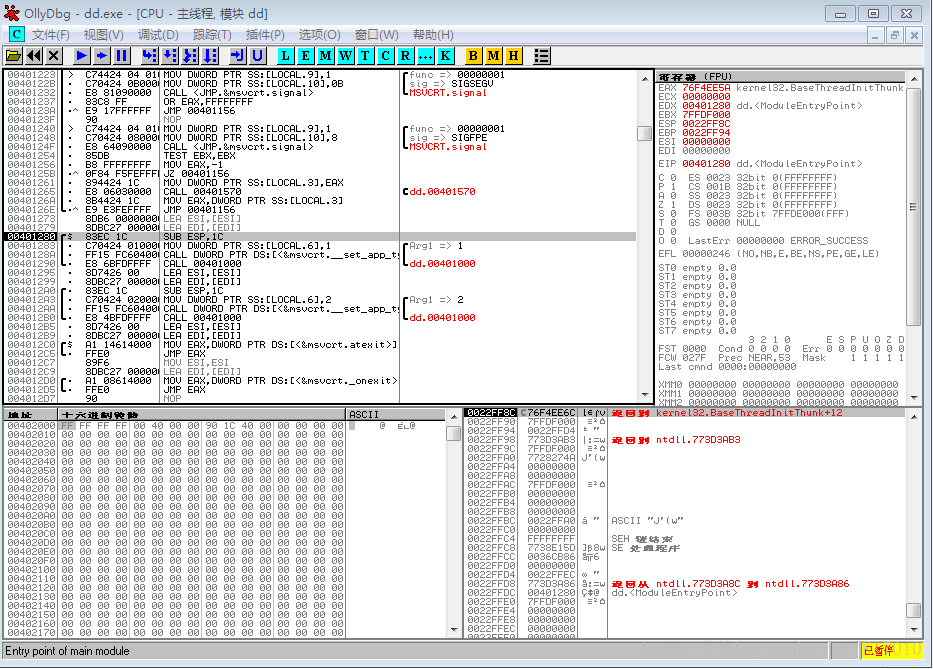The height and width of the screenshot is (669, 933).
Task: Restore down the CPU child window
Action: pyautogui.click(x=894, y=36)
